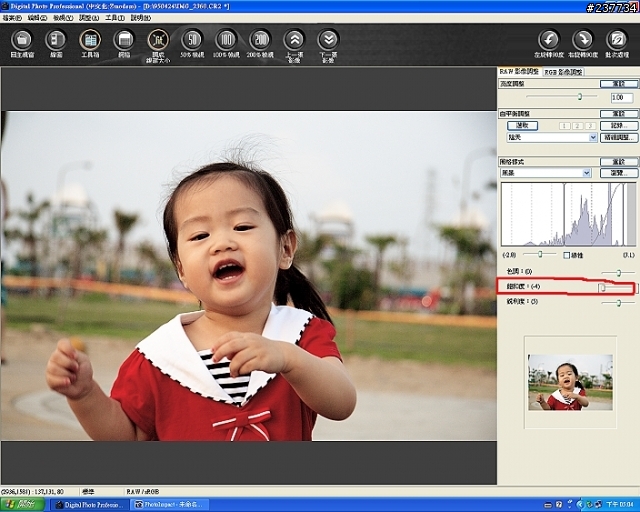
Task: Open the white balance mode dropdown
Action: click(552, 138)
